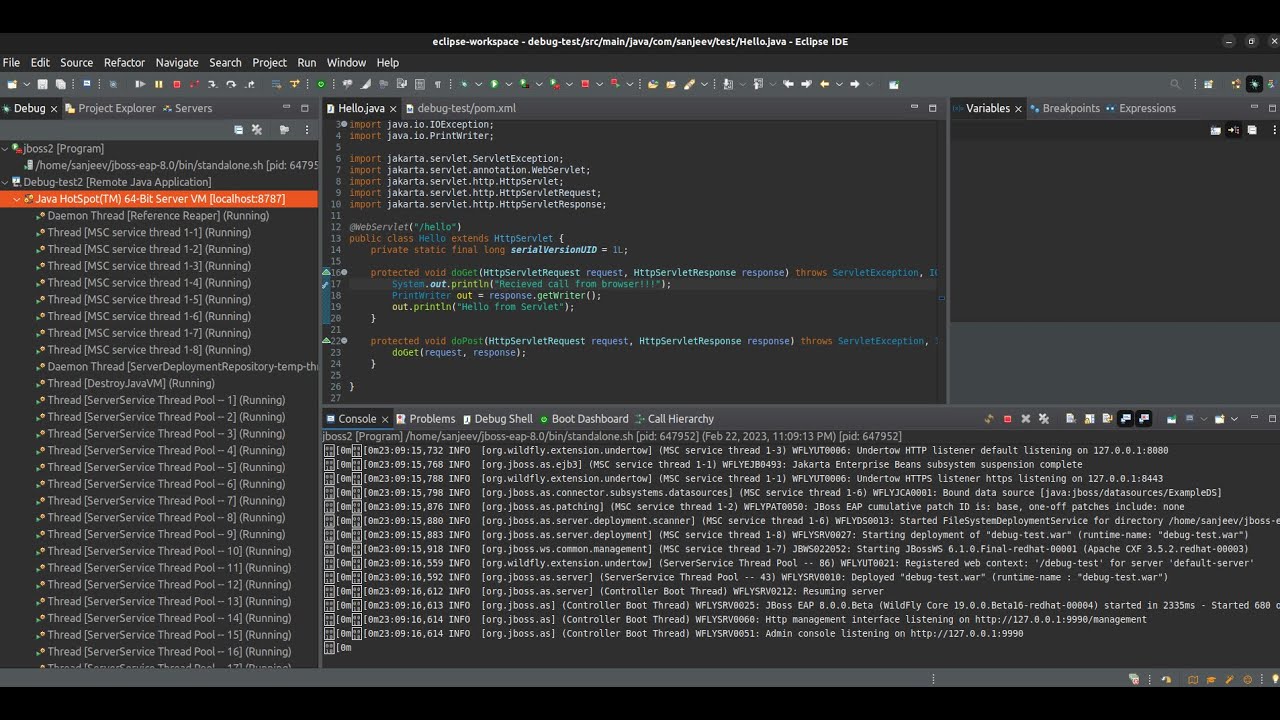Open the Run launch dropdown arrow
This screenshot has height=720, width=1280.
click(x=509, y=84)
